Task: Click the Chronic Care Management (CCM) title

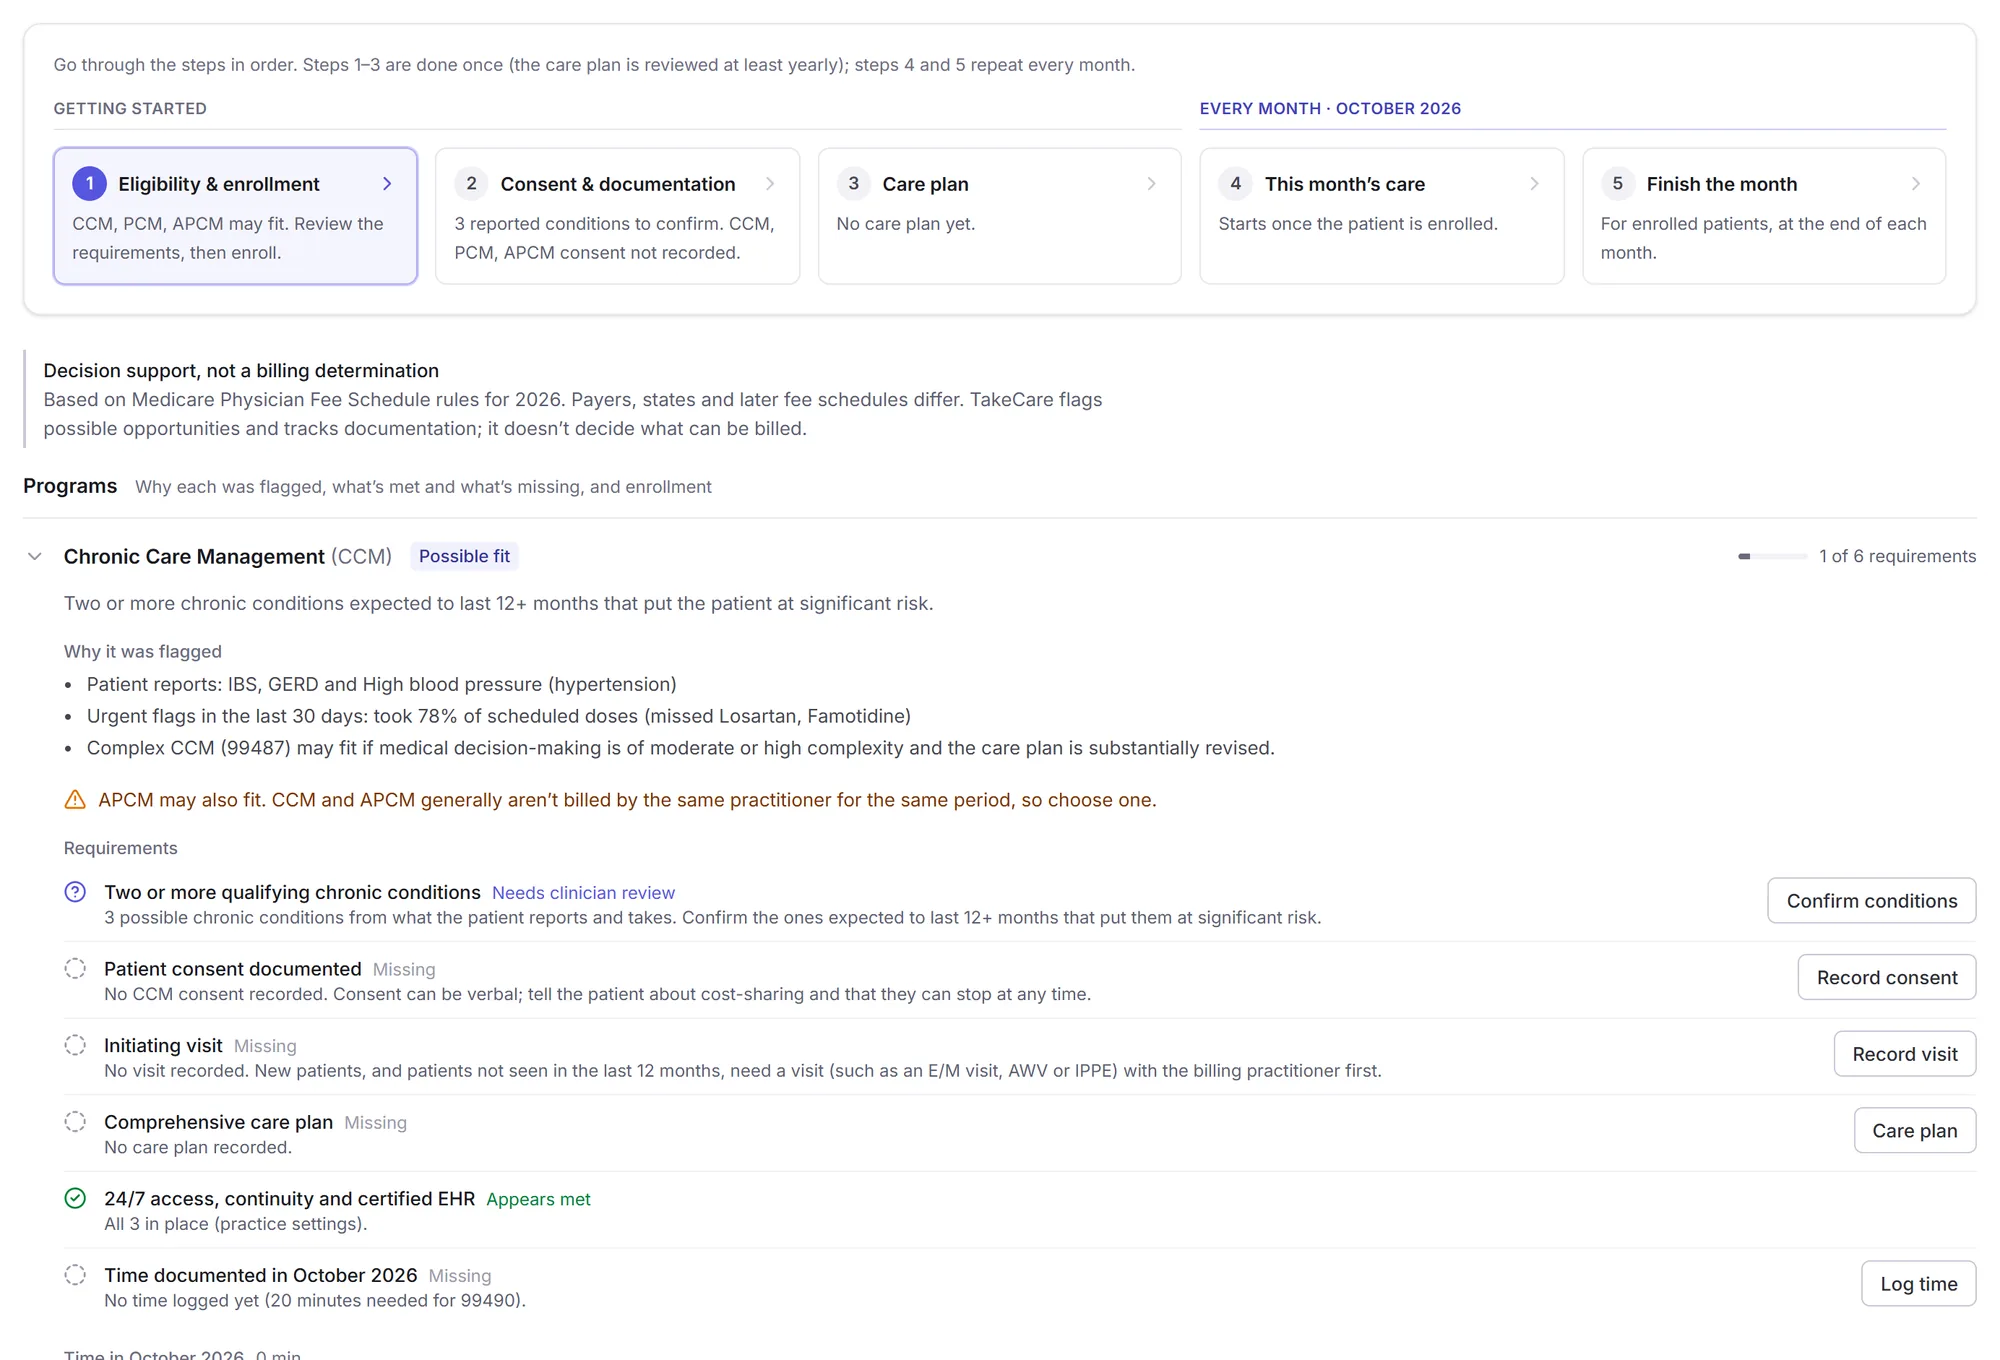Action: [228, 556]
